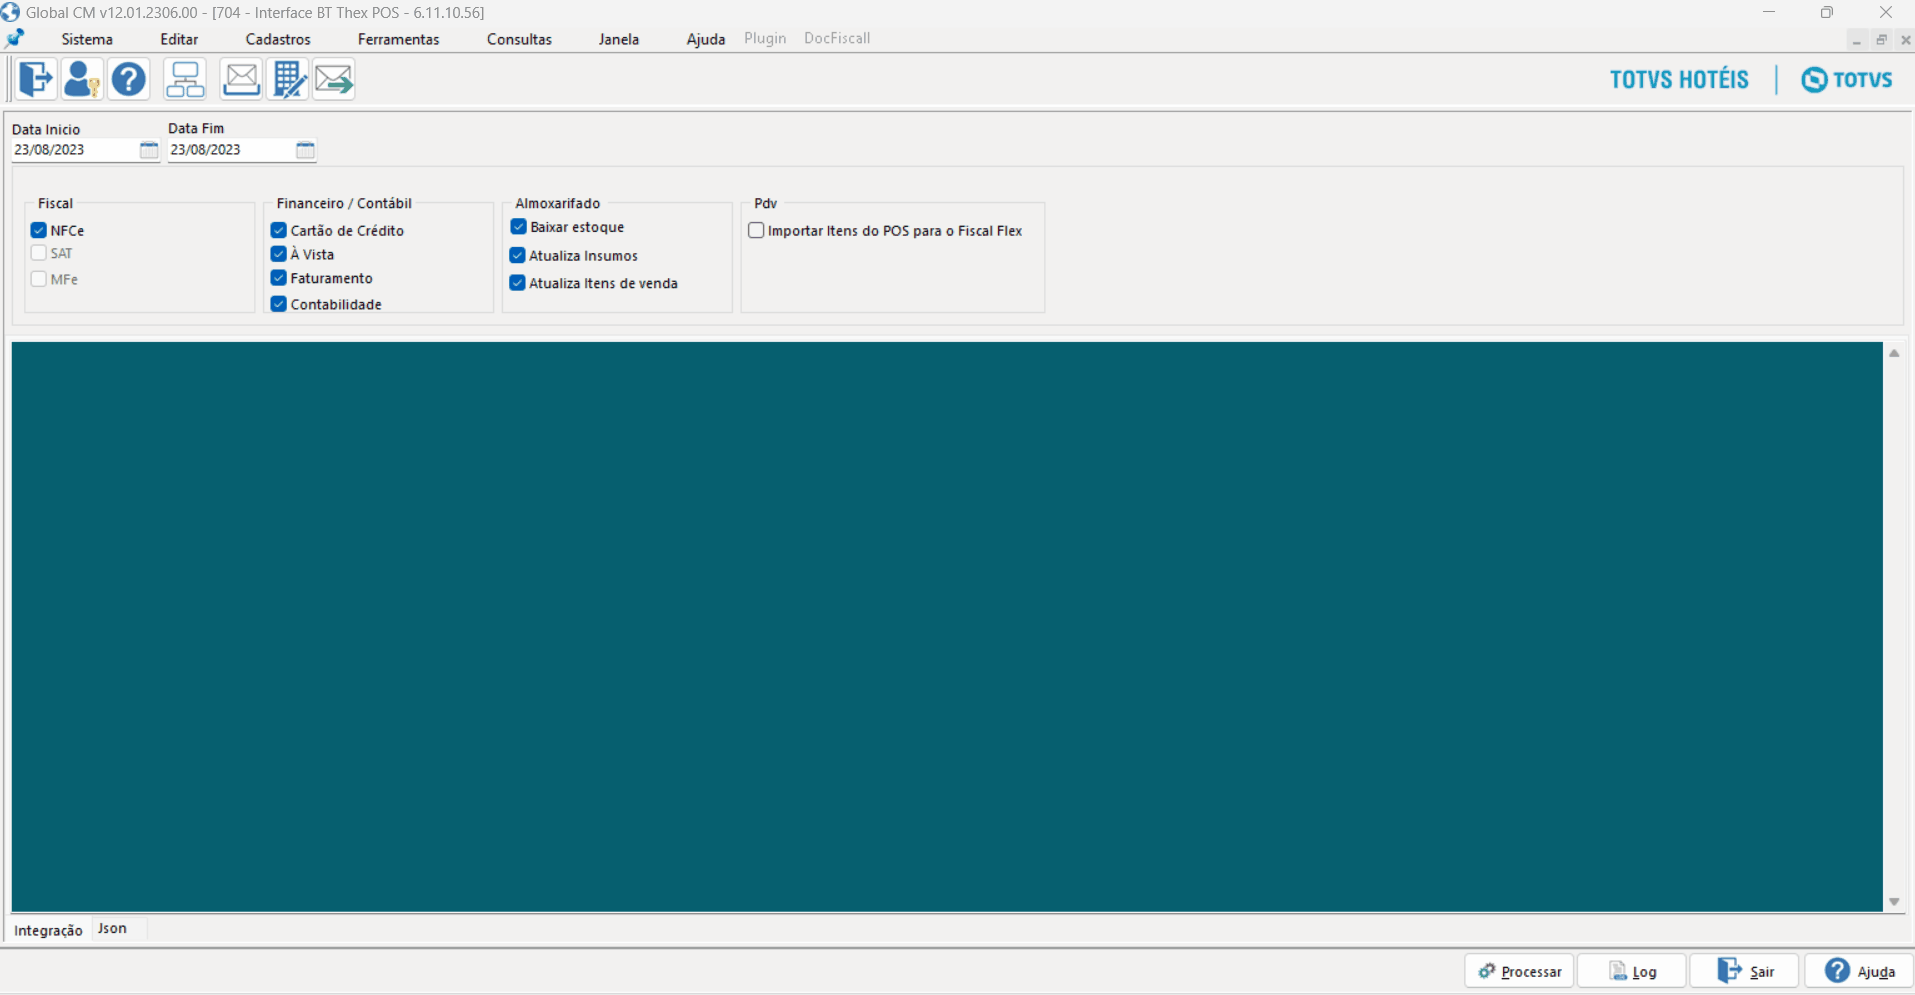Click the TOTVS logo at top right
The image size is (1915, 995).
pyautogui.click(x=1847, y=80)
